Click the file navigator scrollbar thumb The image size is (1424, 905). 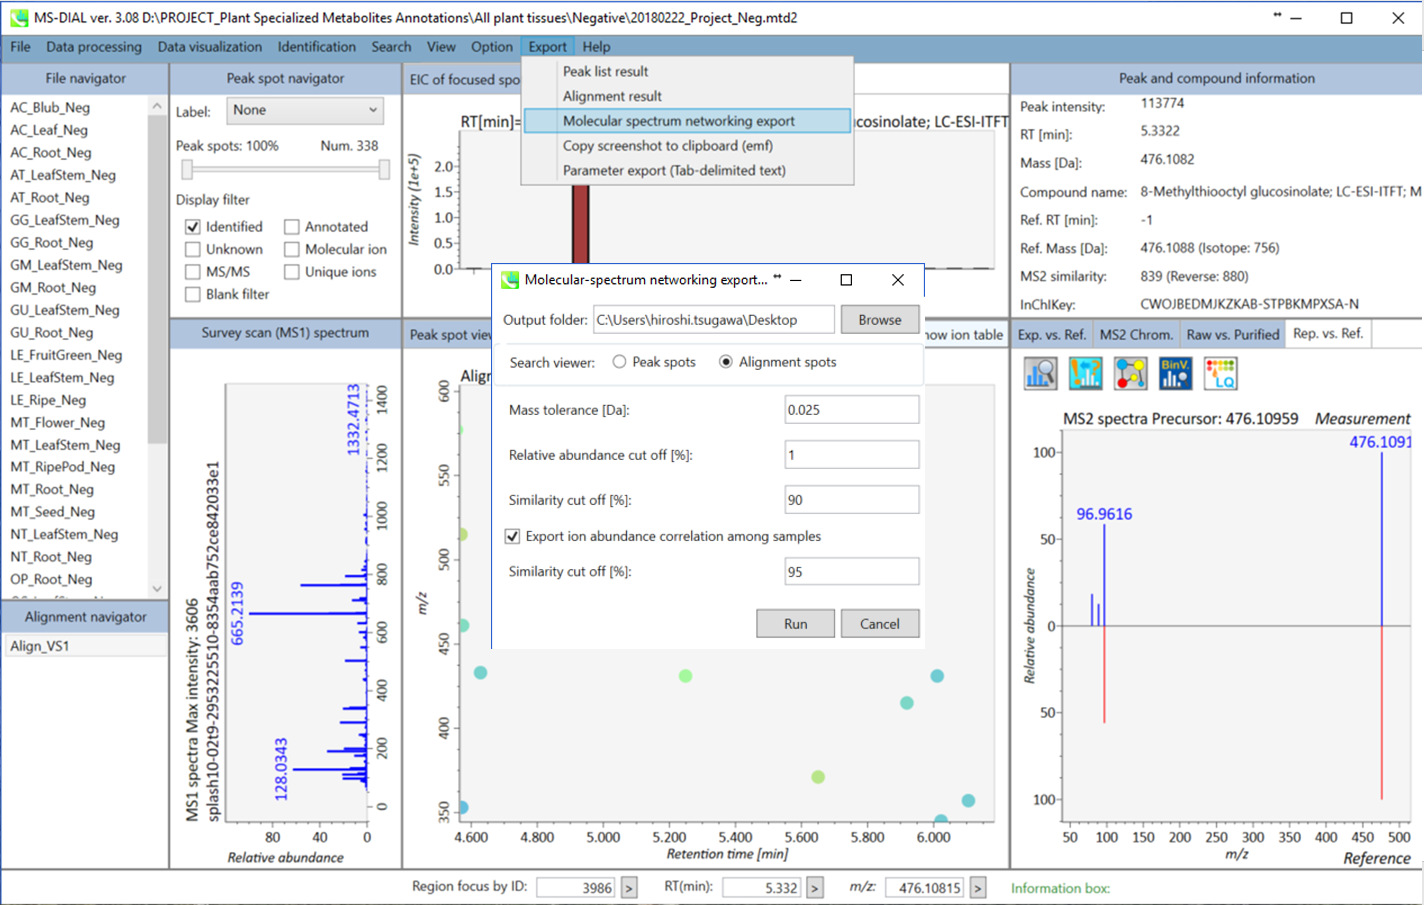pos(157,280)
